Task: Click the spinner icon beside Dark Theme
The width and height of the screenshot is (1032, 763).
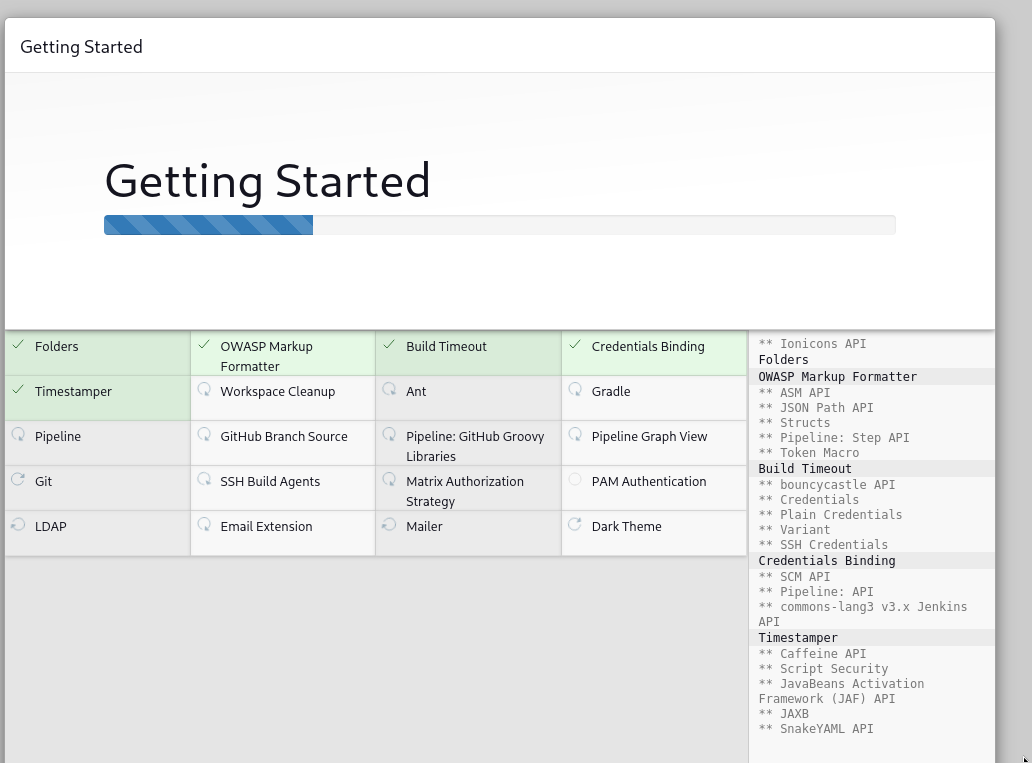Action: click(575, 525)
